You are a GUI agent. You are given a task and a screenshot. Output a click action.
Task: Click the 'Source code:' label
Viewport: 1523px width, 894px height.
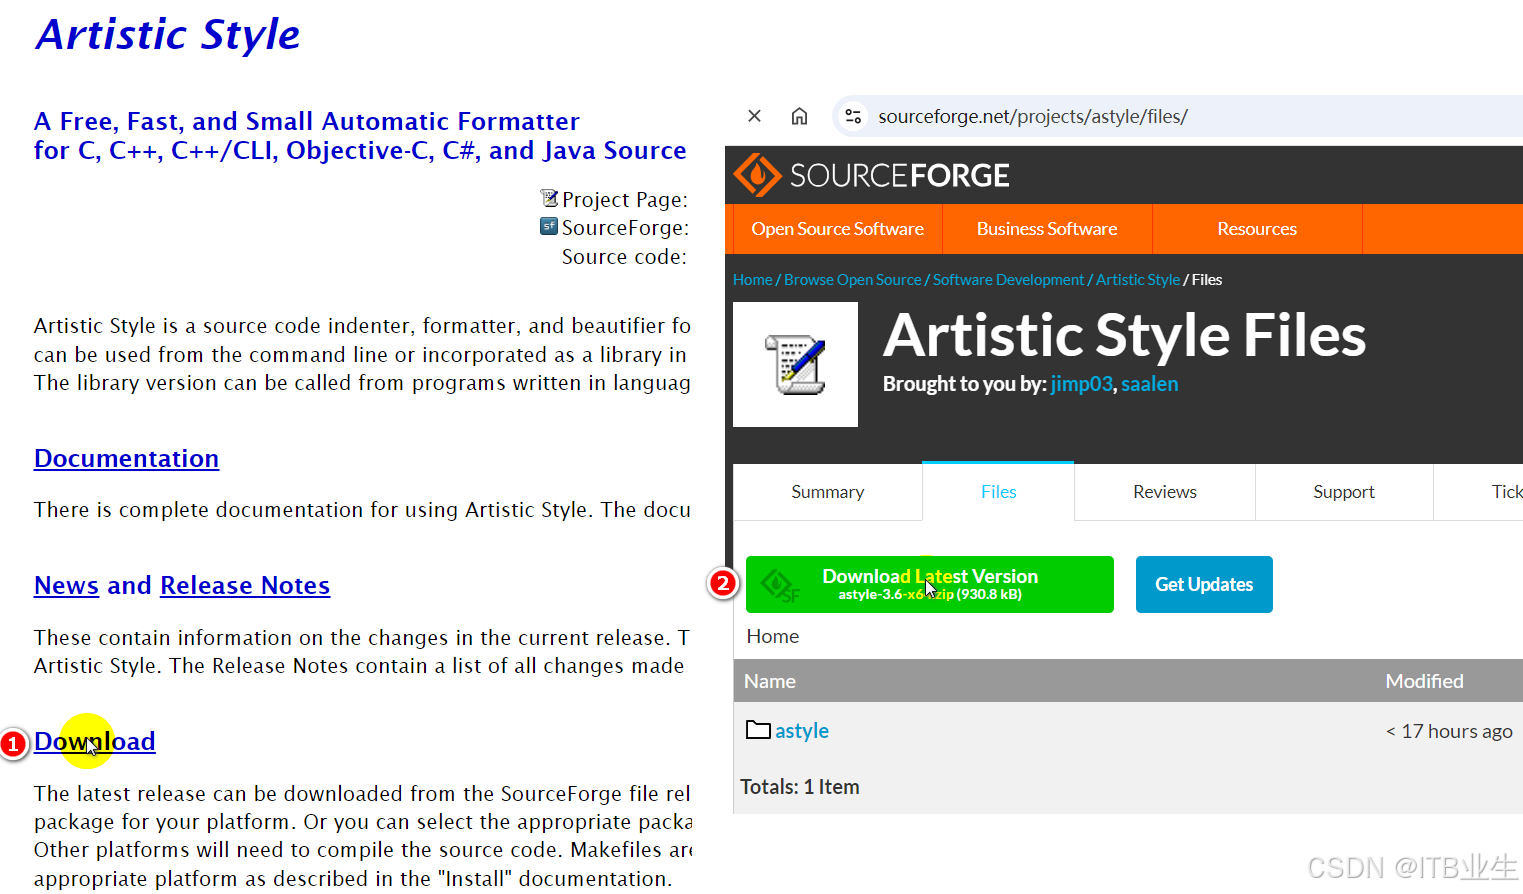tap(624, 257)
